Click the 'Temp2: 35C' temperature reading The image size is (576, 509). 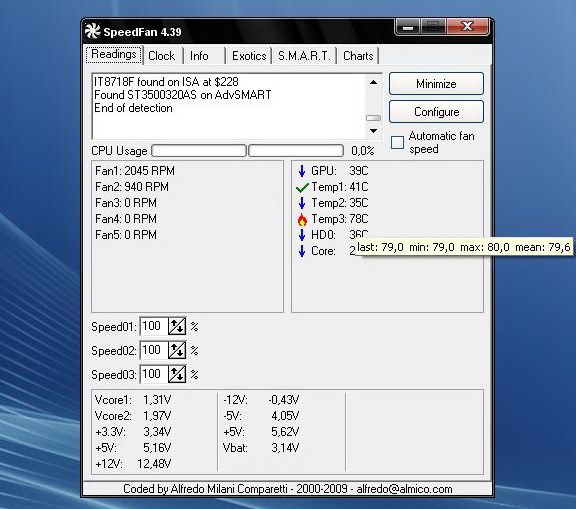point(340,203)
